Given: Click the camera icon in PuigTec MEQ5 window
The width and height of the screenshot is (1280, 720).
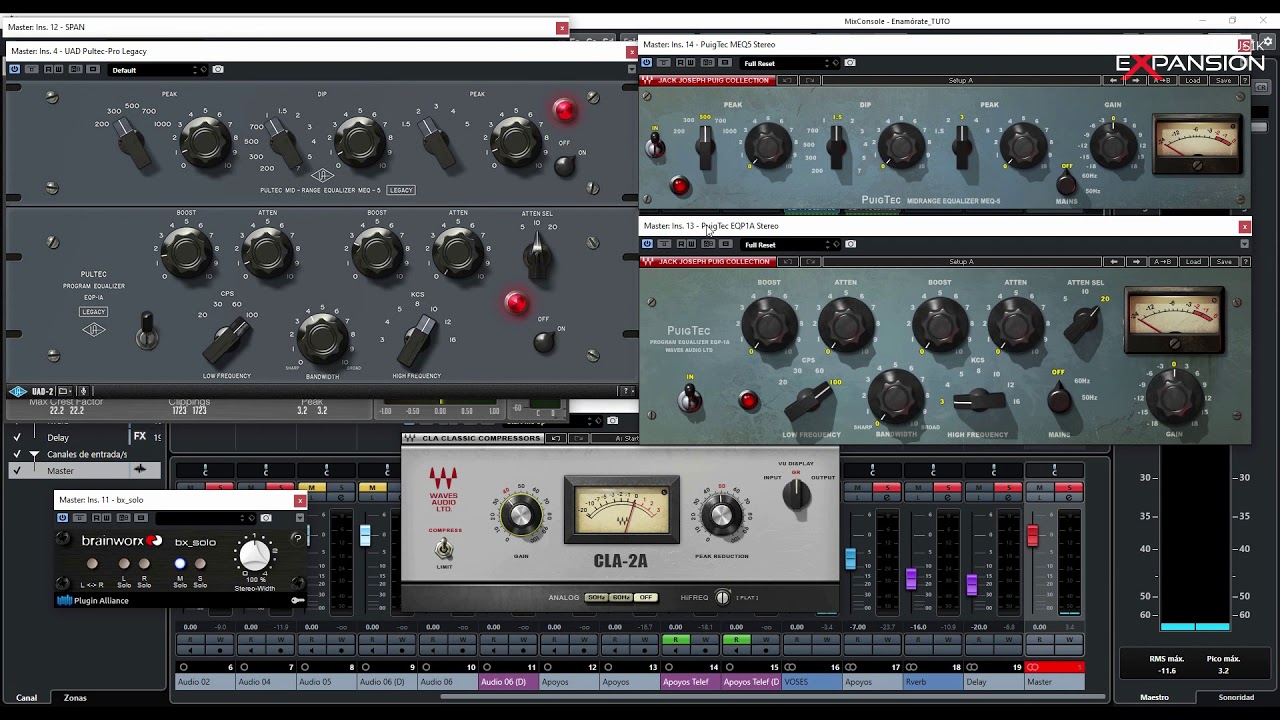Looking at the screenshot, I should point(850,63).
